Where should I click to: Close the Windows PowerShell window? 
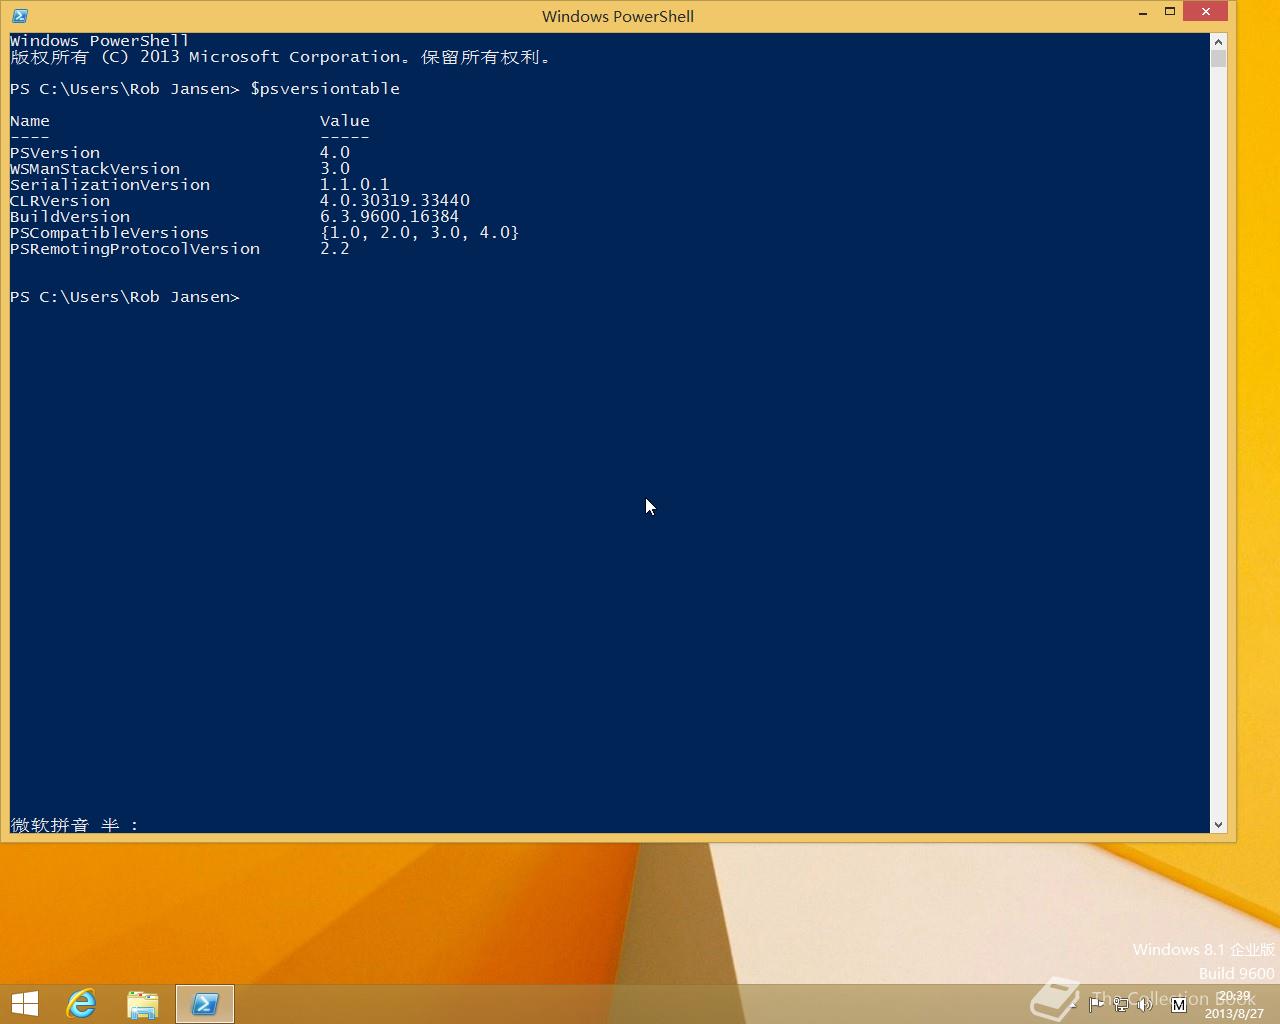[x=1206, y=12]
